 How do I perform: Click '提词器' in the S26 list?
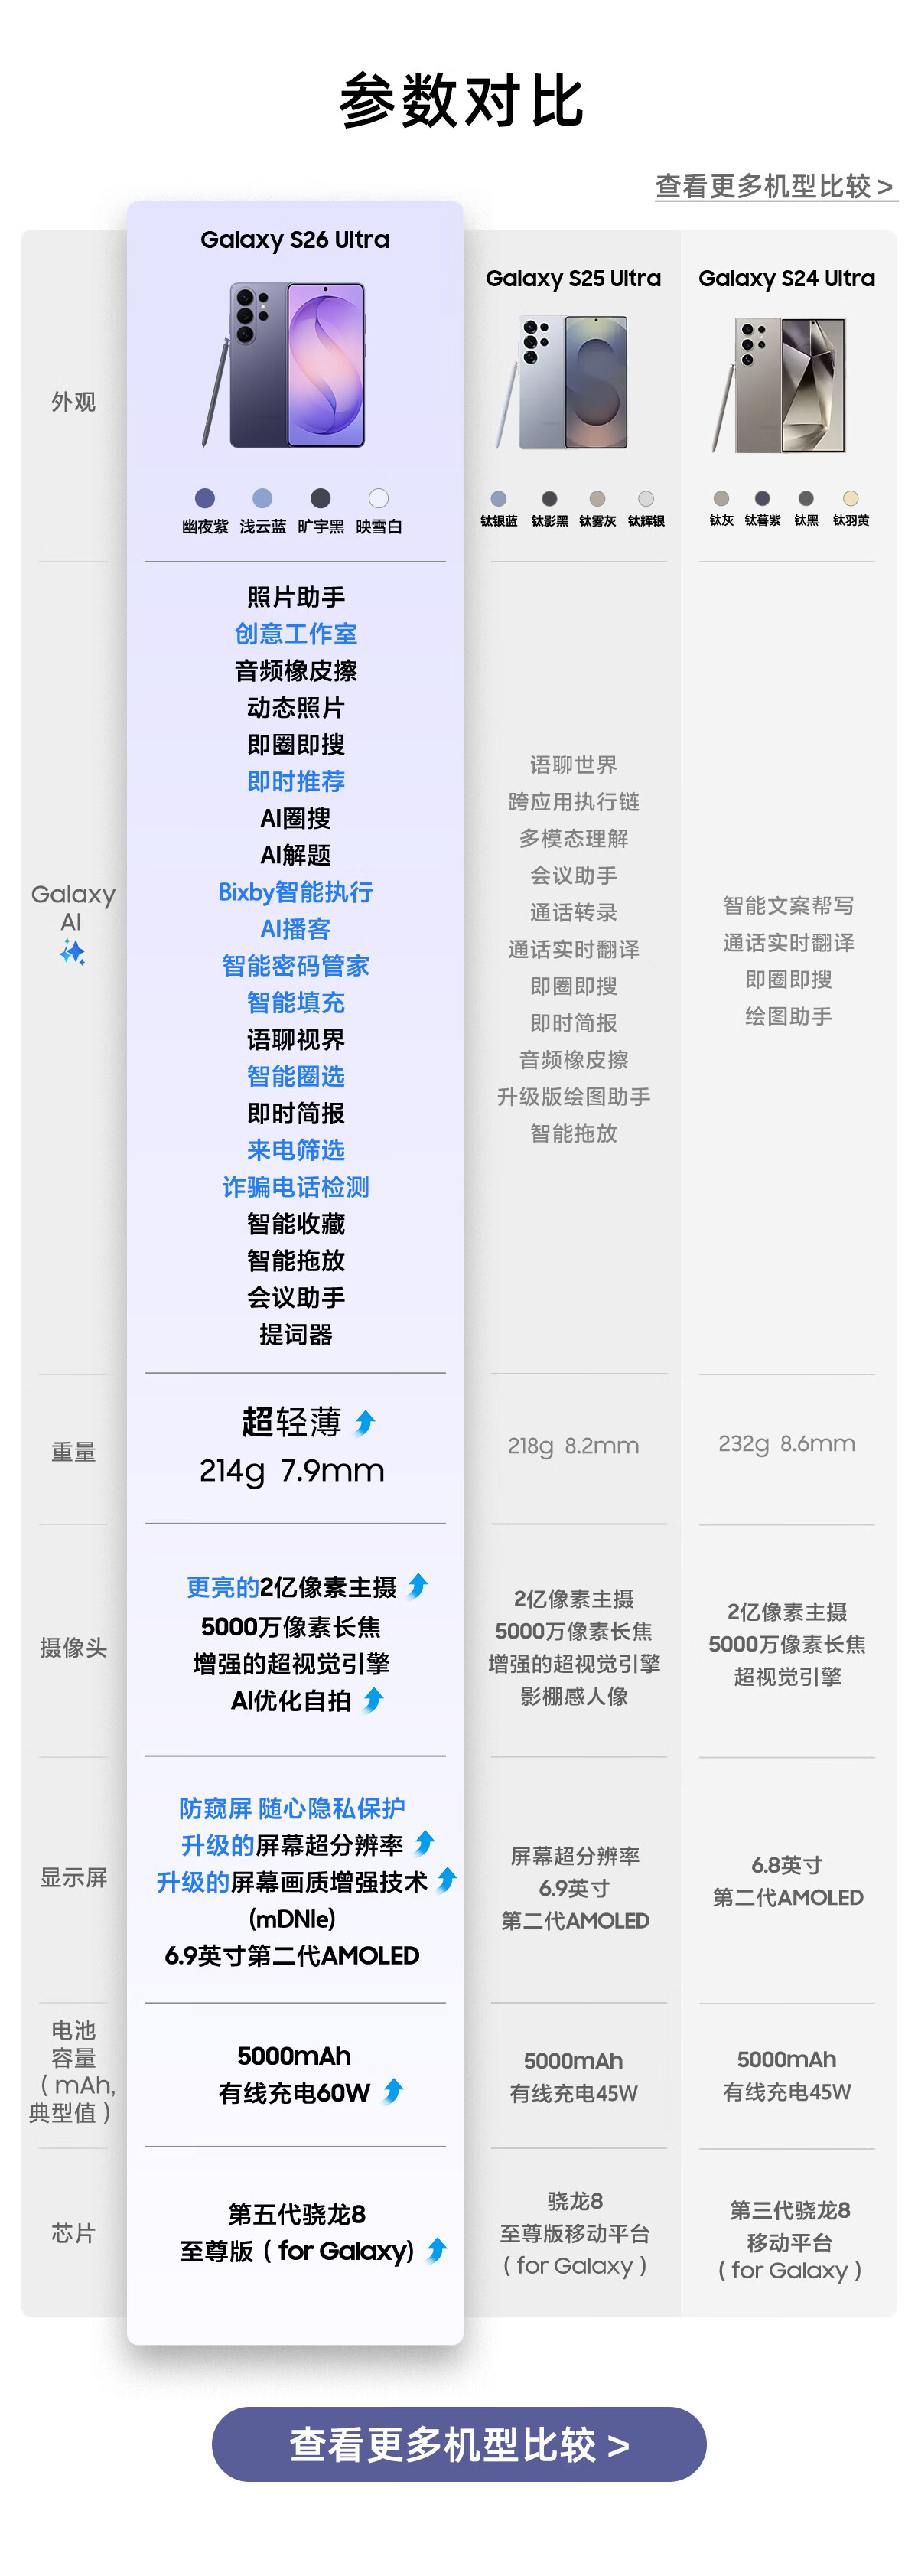click(296, 1334)
